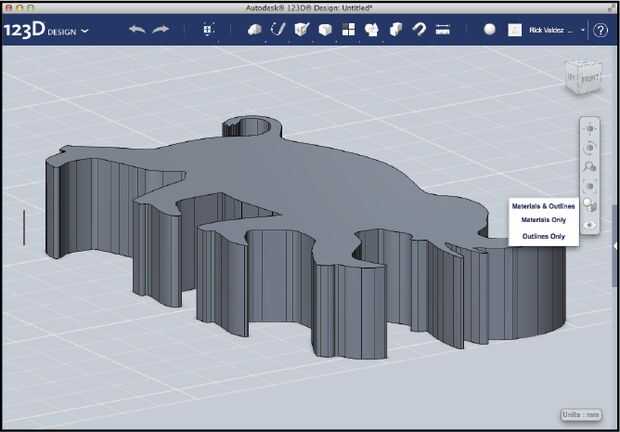Undo the last action
The height and width of the screenshot is (432, 620).
pyautogui.click(x=137, y=29)
